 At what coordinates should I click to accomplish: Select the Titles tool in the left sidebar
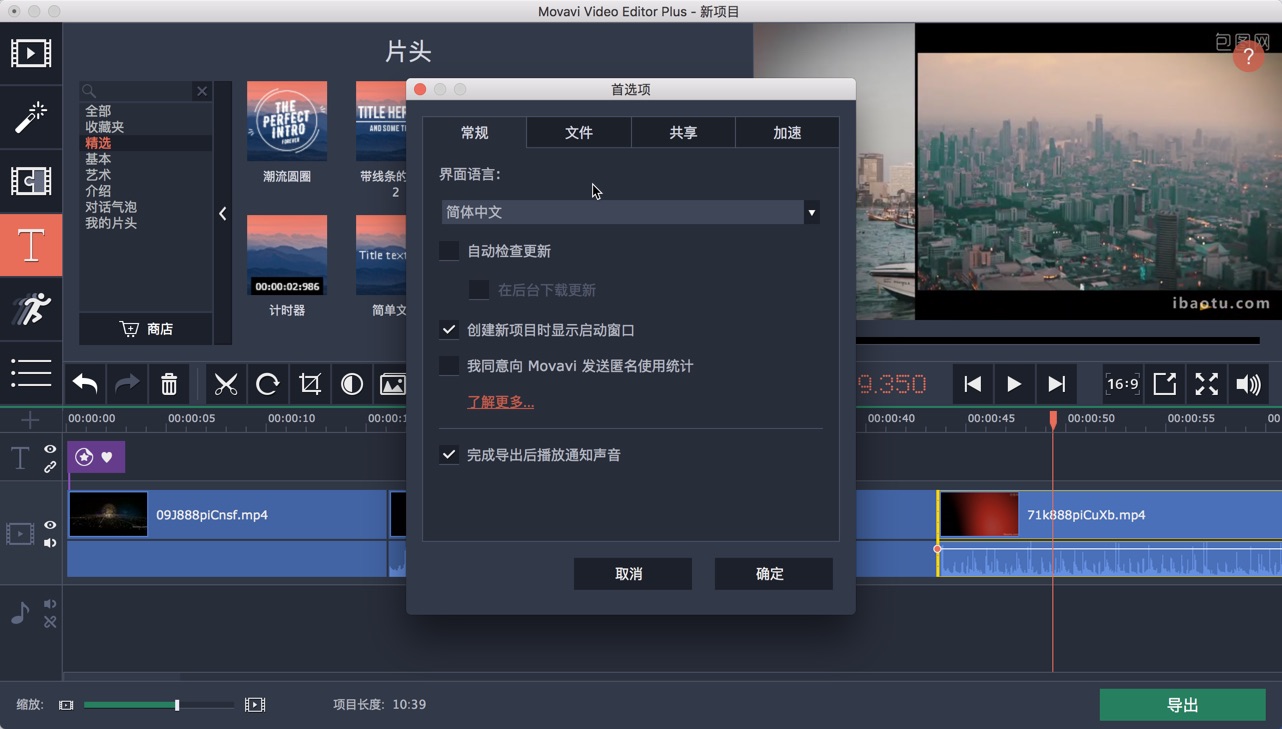[31, 245]
